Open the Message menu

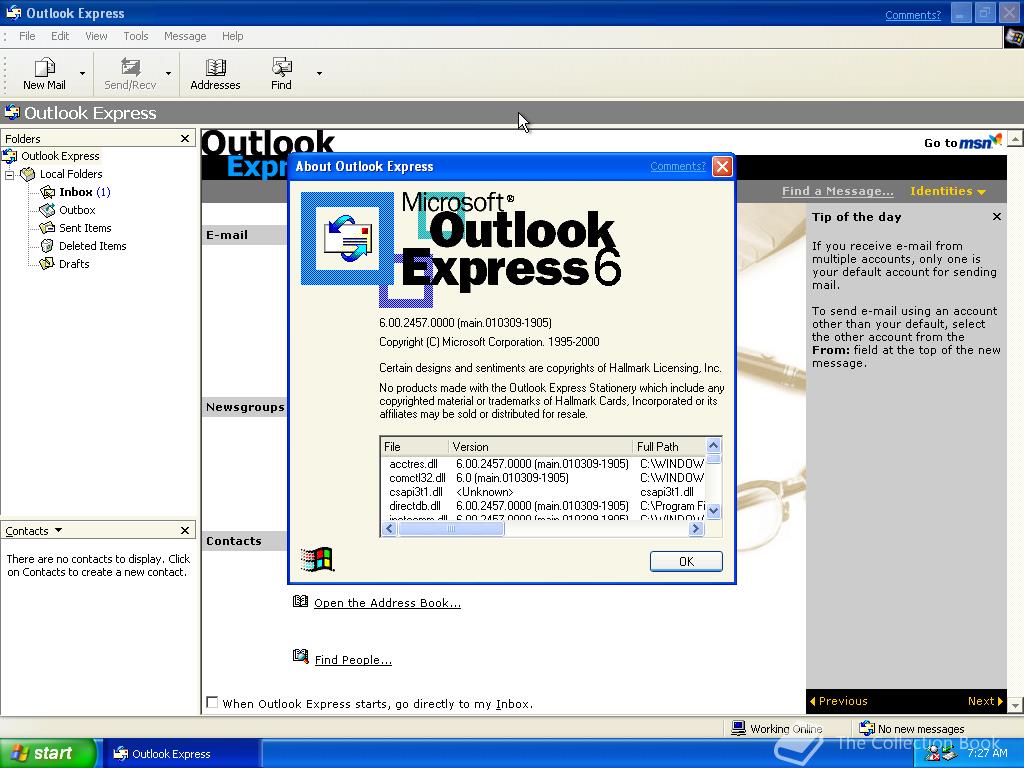pyautogui.click(x=185, y=36)
